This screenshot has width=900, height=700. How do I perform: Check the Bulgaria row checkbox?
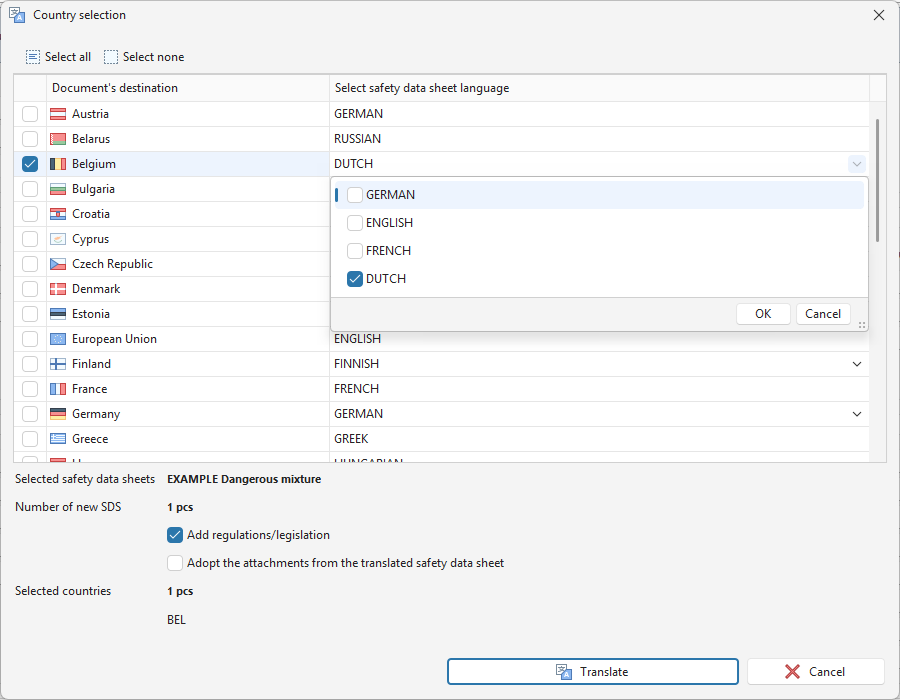(30, 189)
